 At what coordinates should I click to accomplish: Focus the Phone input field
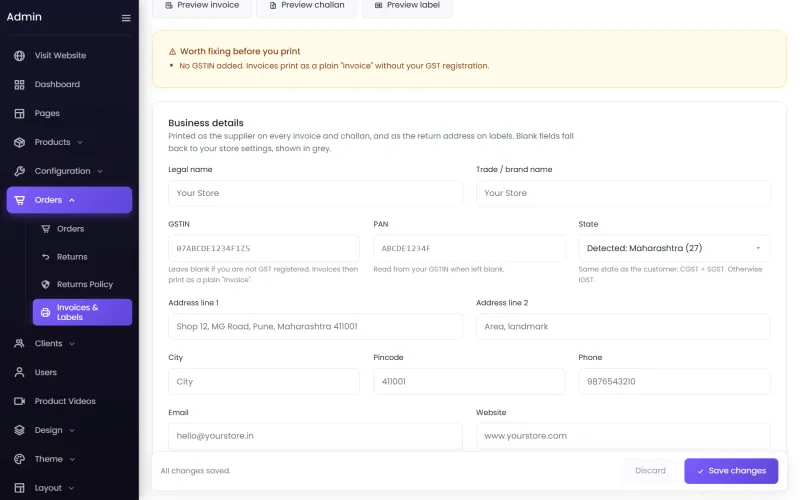pyautogui.click(x=674, y=382)
